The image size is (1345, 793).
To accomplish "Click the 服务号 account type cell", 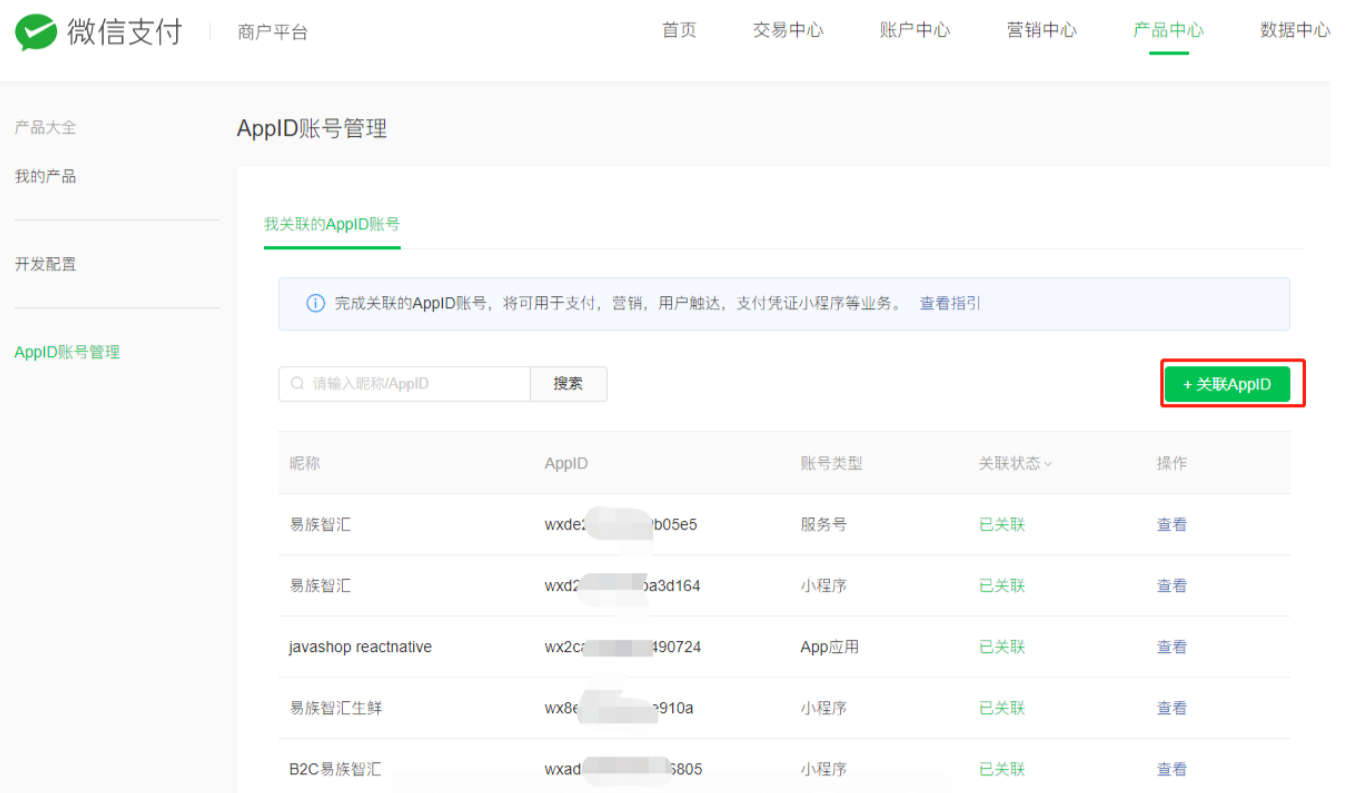I will [x=823, y=524].
